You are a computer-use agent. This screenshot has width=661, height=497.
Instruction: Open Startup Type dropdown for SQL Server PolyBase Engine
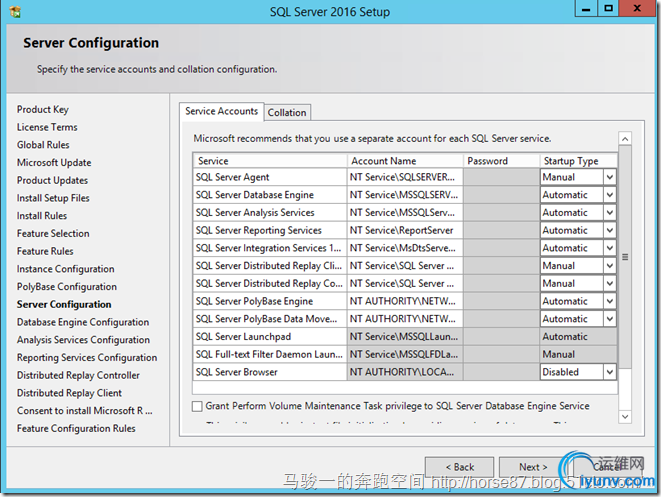tap(610, 301)
